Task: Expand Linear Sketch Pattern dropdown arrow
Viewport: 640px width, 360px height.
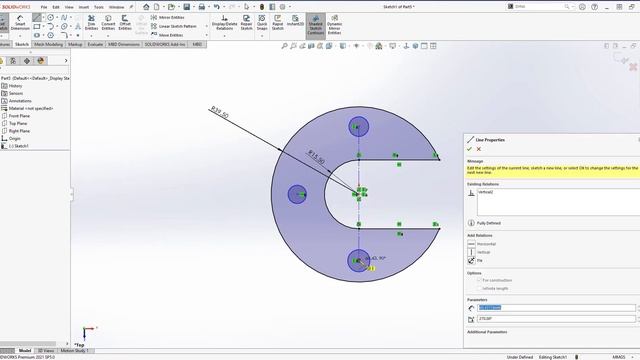Action: [207, 26]
